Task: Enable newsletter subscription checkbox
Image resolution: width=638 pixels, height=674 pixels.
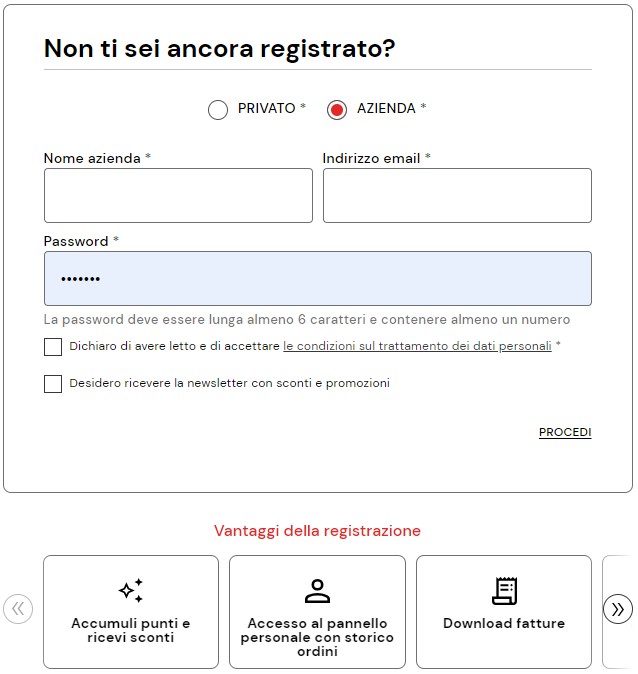Action: click(x=53, y=384)
